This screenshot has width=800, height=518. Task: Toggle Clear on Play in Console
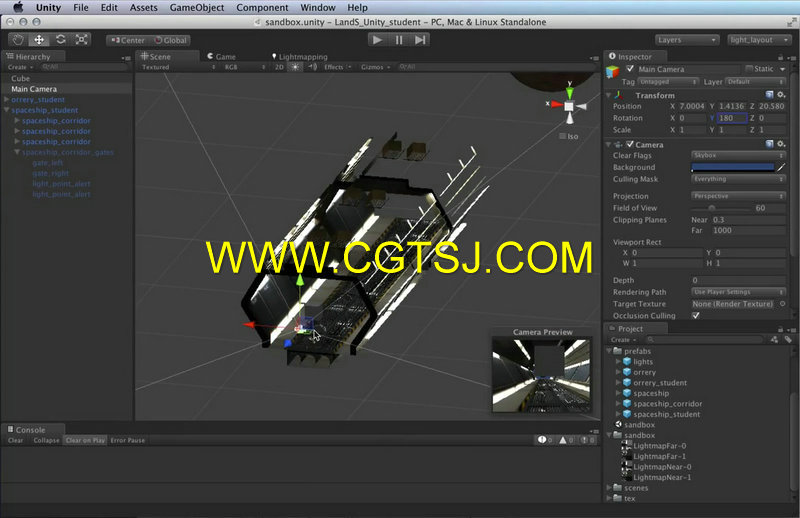click(x=85, y=440)
